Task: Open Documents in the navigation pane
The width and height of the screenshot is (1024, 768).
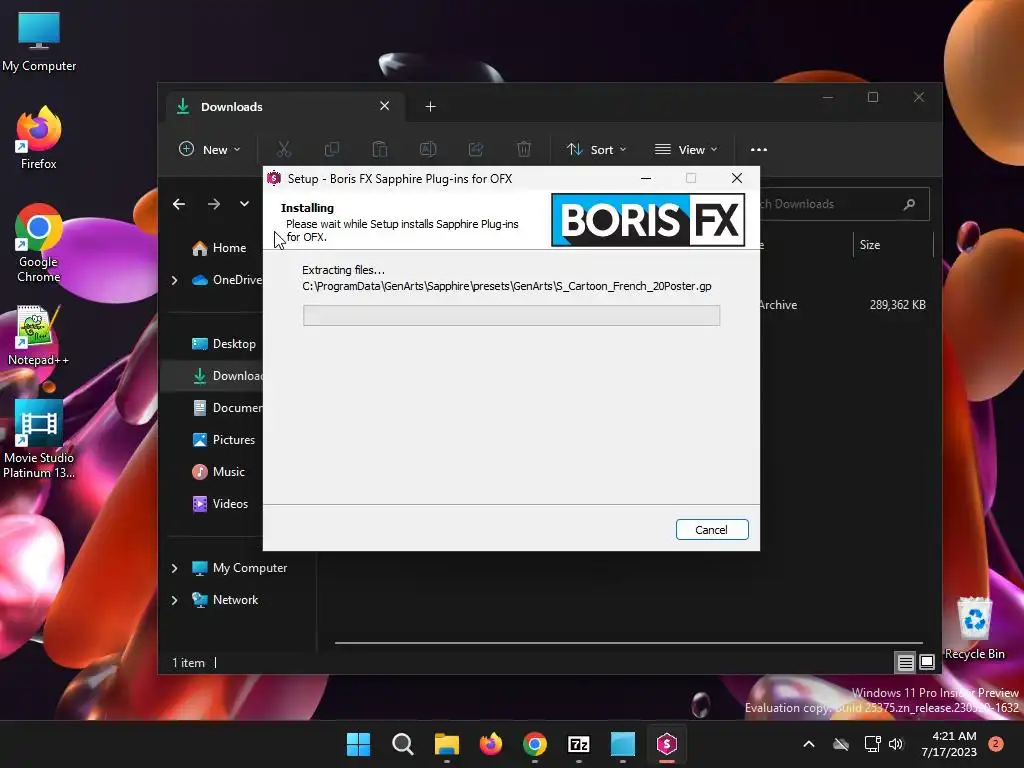Action: pos(227,408)
